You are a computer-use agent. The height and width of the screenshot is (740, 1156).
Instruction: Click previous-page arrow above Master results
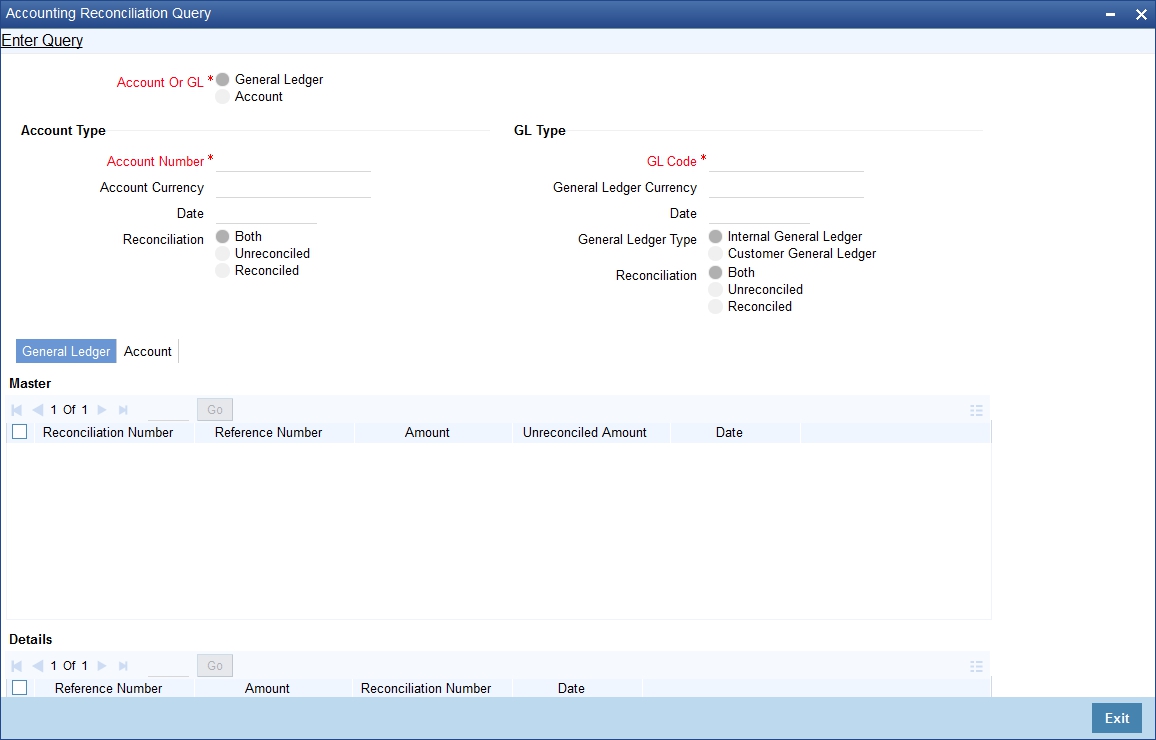37,409
